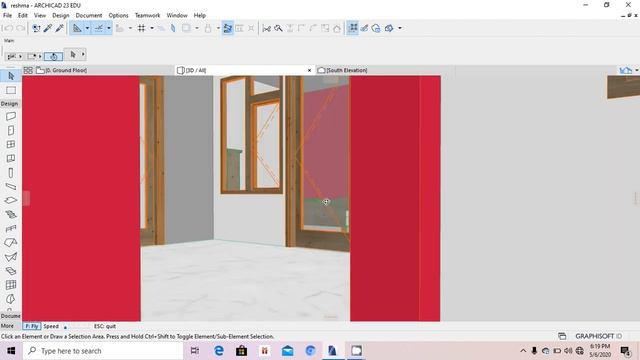Select the Pick Up Parameters eyedropper
This screenshot has height=360, width=640.
pyautogui.click(x=48, y=28)
